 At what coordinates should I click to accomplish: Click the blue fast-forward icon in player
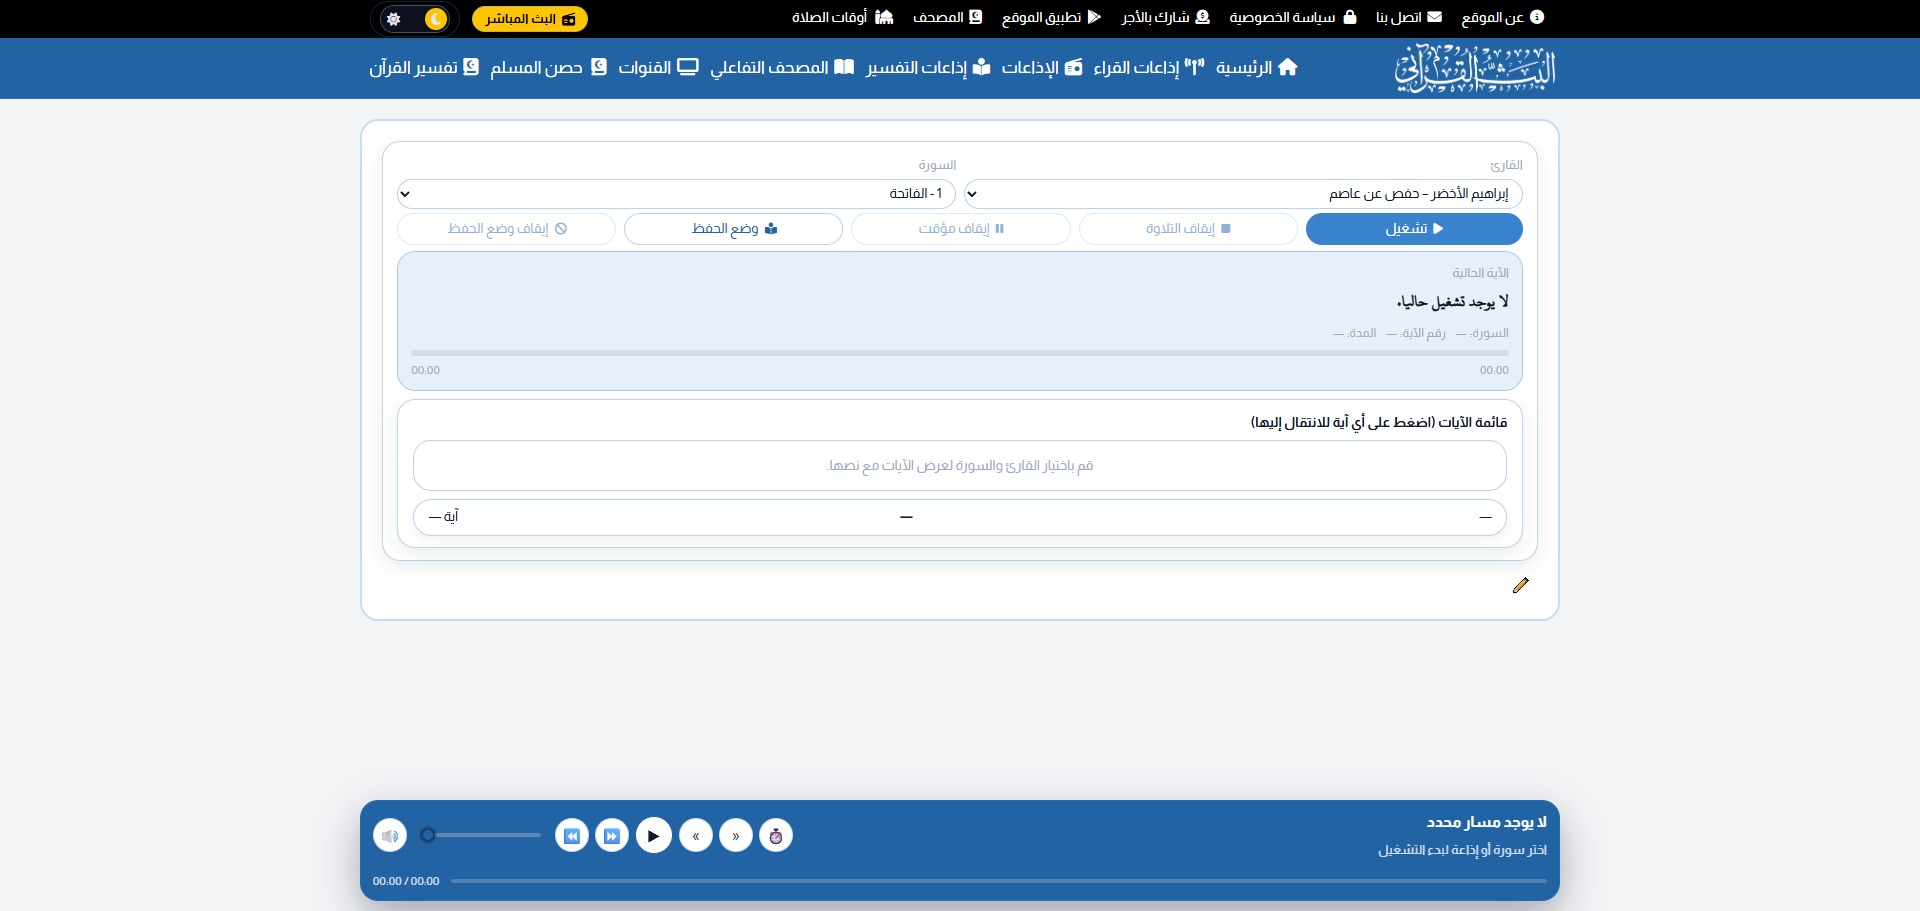612,836
